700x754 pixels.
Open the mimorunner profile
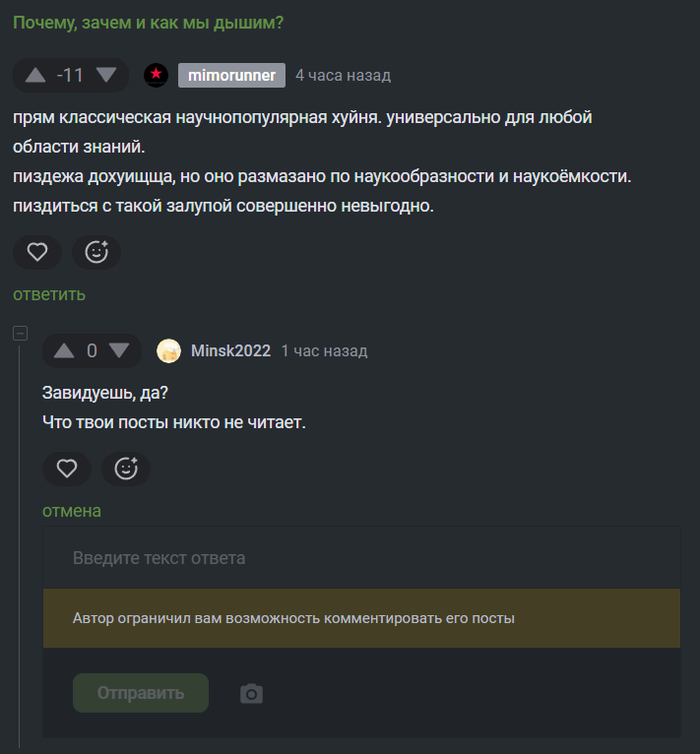click(232, 75)
